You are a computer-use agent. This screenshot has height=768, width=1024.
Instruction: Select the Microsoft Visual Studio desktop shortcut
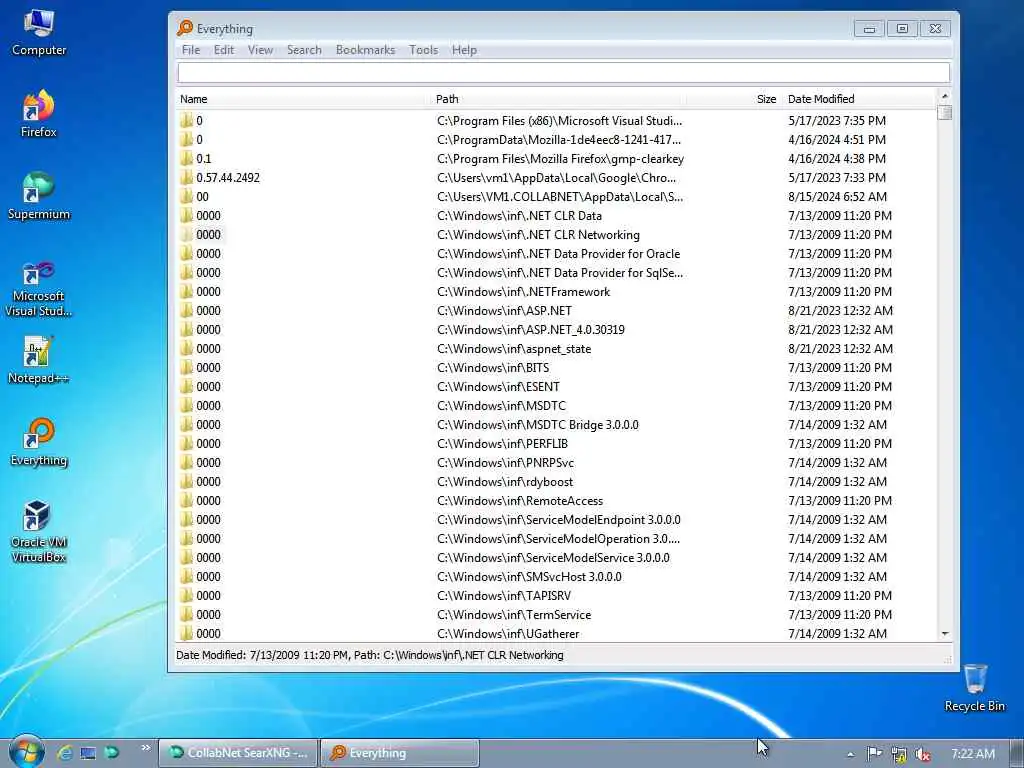(39, 287)
